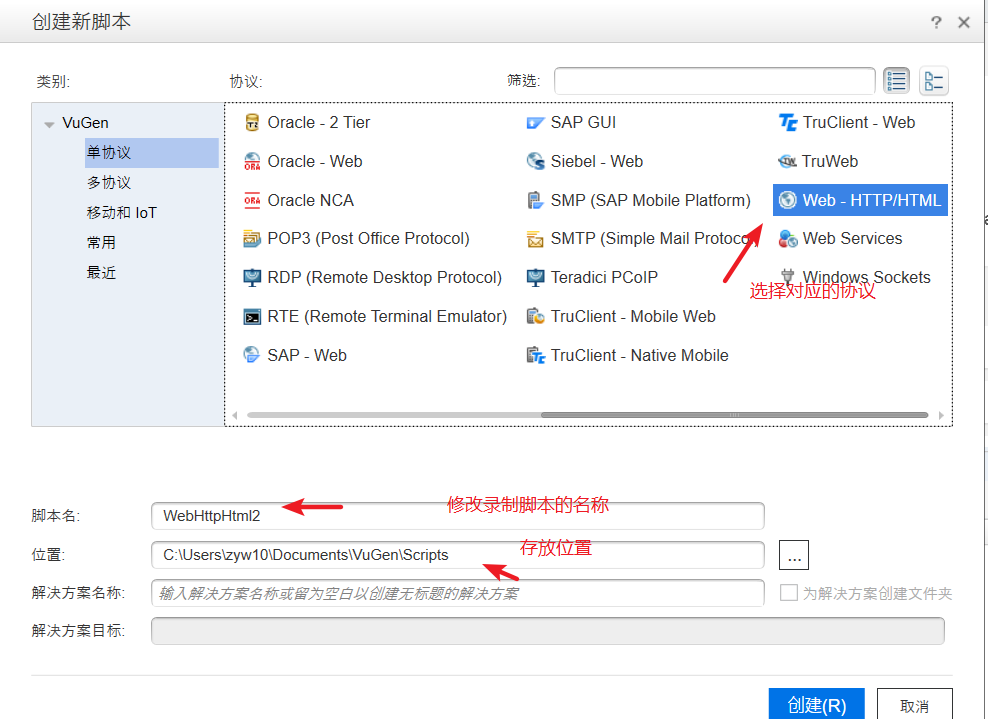Open the 常用 category

pos(101,243)
